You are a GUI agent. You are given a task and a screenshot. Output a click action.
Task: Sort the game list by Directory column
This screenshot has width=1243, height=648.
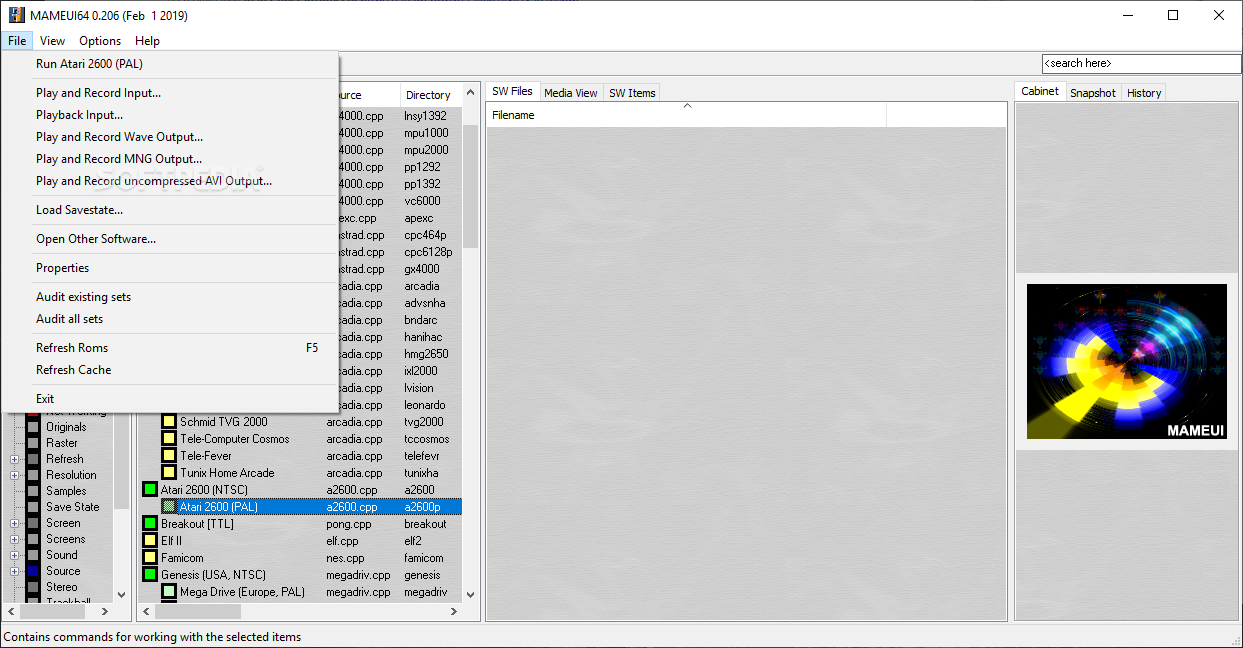tap(431, 95)
